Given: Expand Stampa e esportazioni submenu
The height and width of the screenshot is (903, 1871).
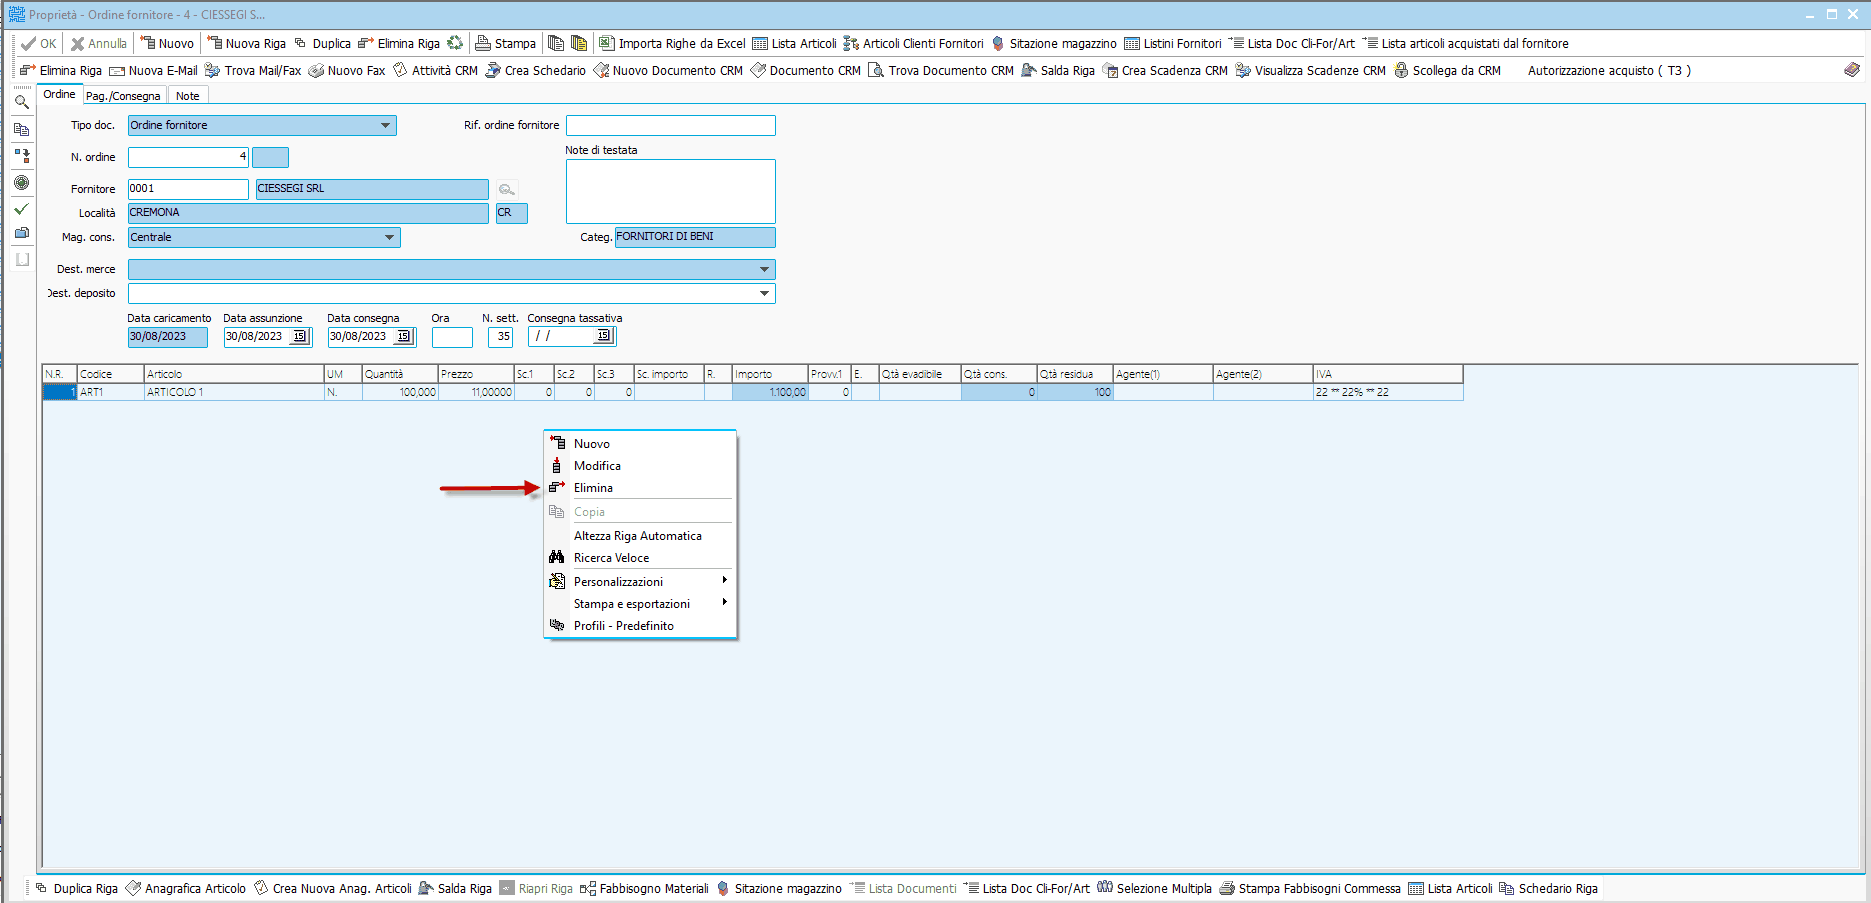Looking at the screenshot, I should [640, 603].
